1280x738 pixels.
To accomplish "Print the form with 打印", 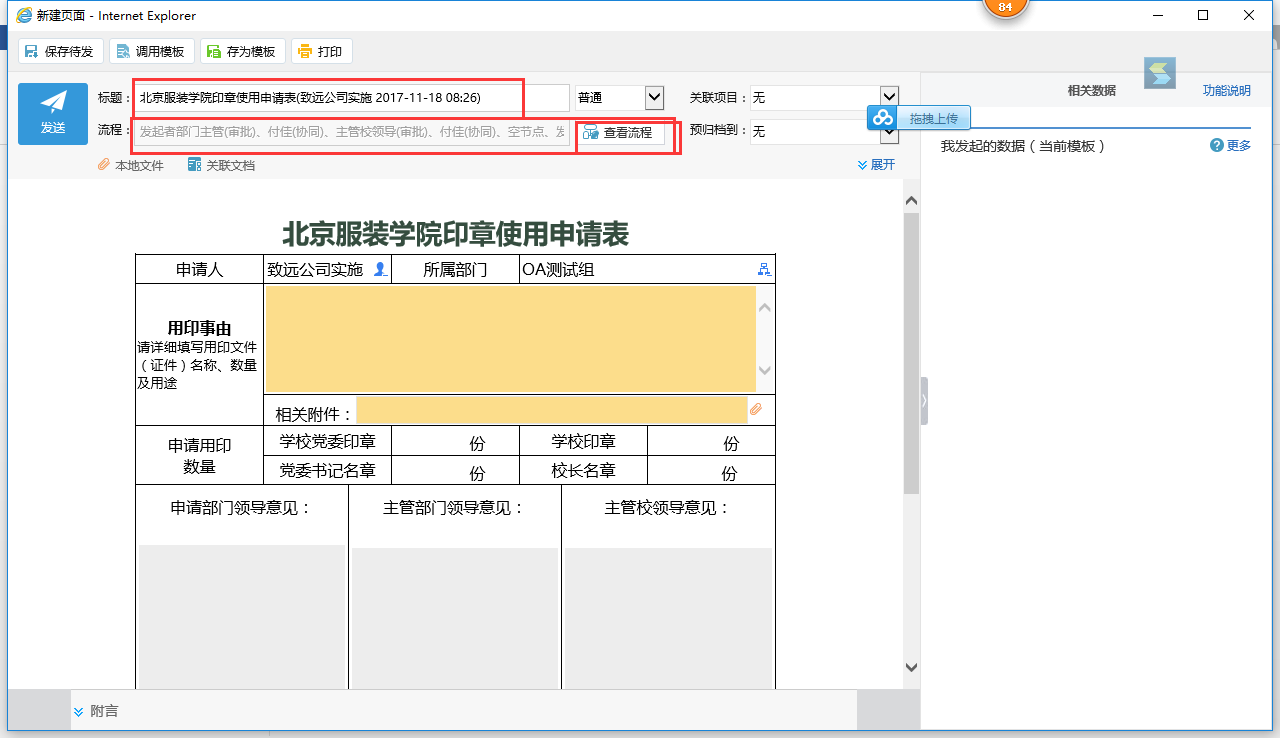I will [x=321, y=52].
